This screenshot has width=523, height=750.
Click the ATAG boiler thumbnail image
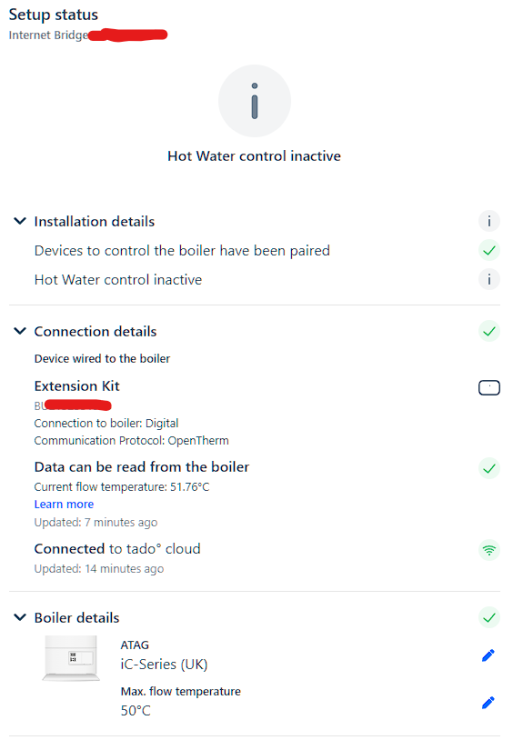[71, 658]
